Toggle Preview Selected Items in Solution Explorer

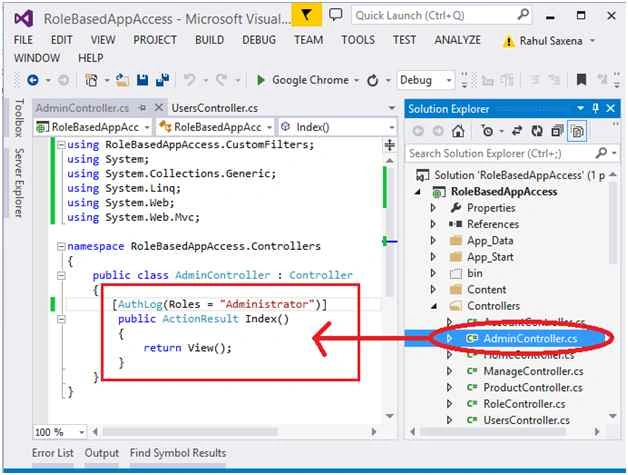point(577,131)
